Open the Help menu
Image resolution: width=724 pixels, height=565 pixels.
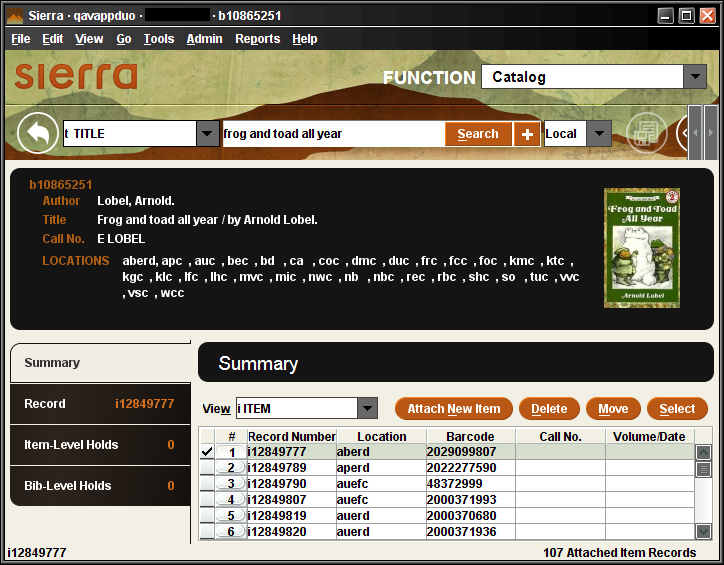[x=305, y=39]
